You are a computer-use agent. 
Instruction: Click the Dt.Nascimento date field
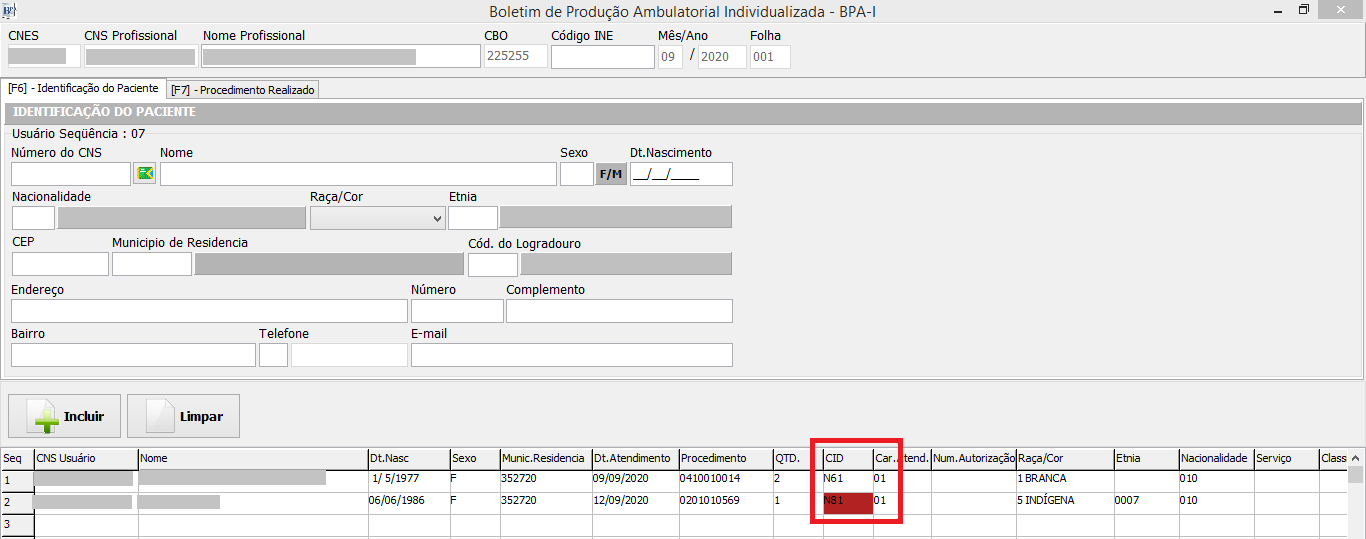[x=681, y=174]
